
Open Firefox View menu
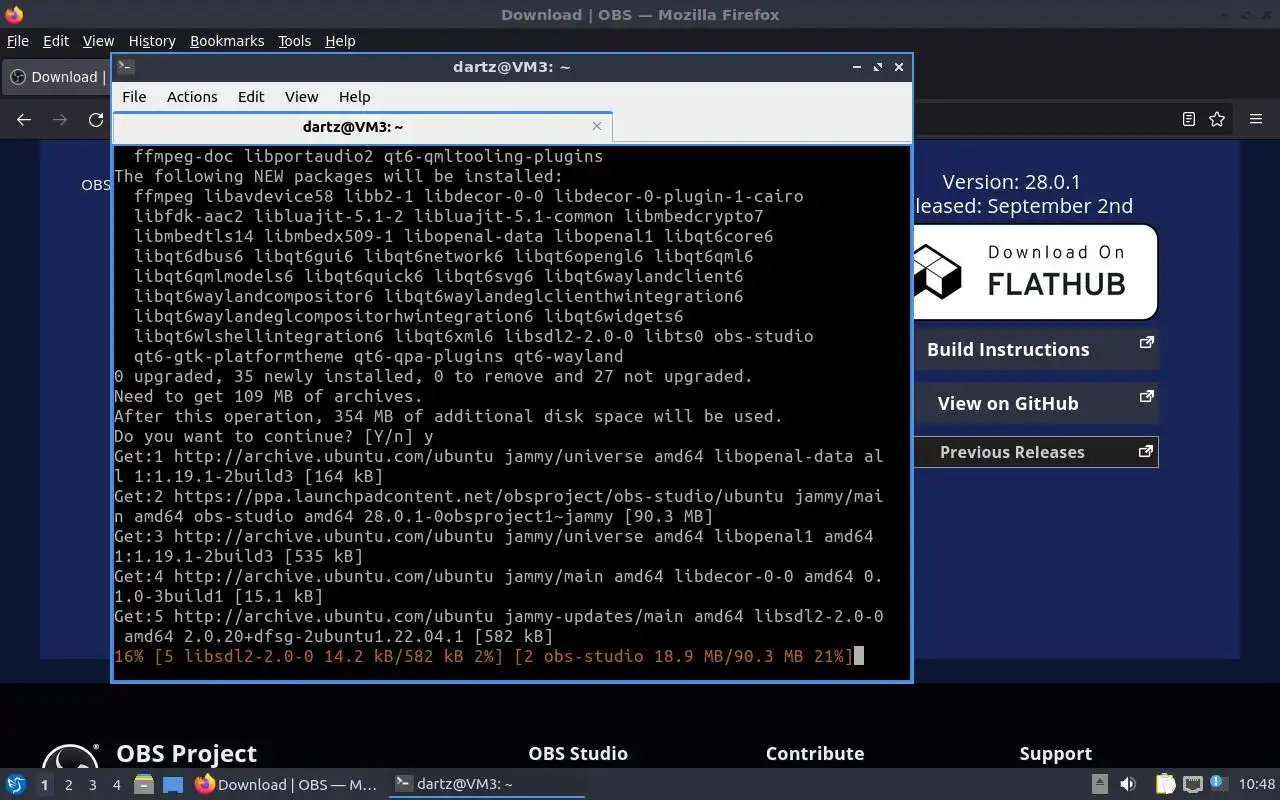pos(98,41)
